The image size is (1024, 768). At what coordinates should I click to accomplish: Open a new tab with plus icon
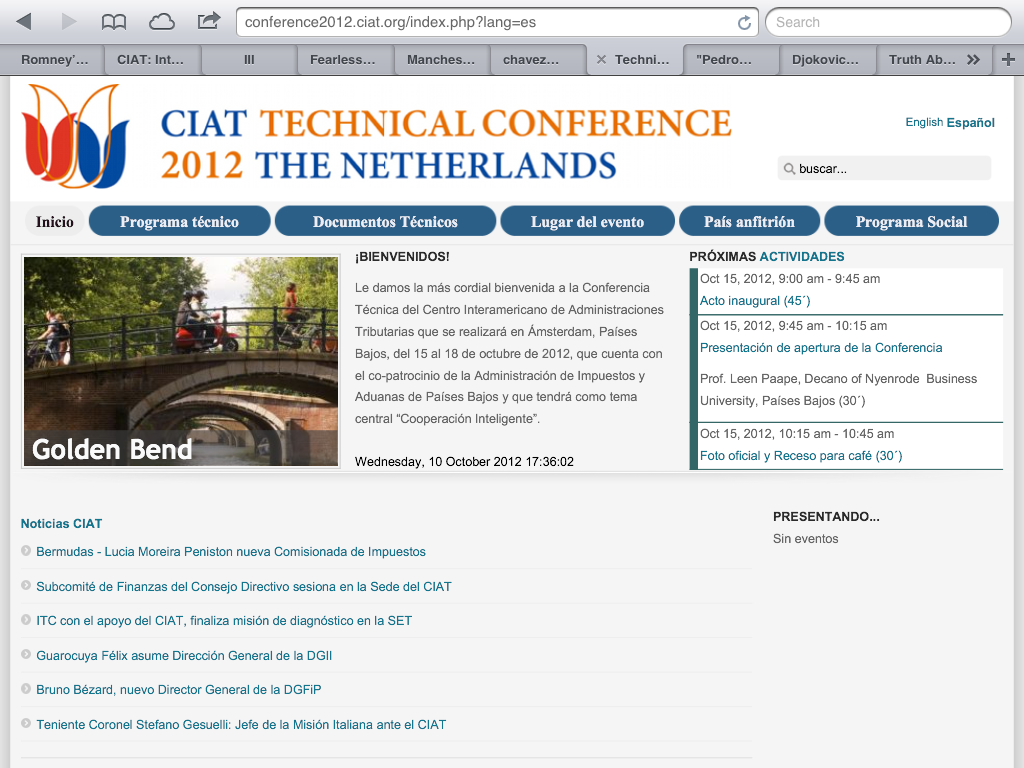[1008, 60]
